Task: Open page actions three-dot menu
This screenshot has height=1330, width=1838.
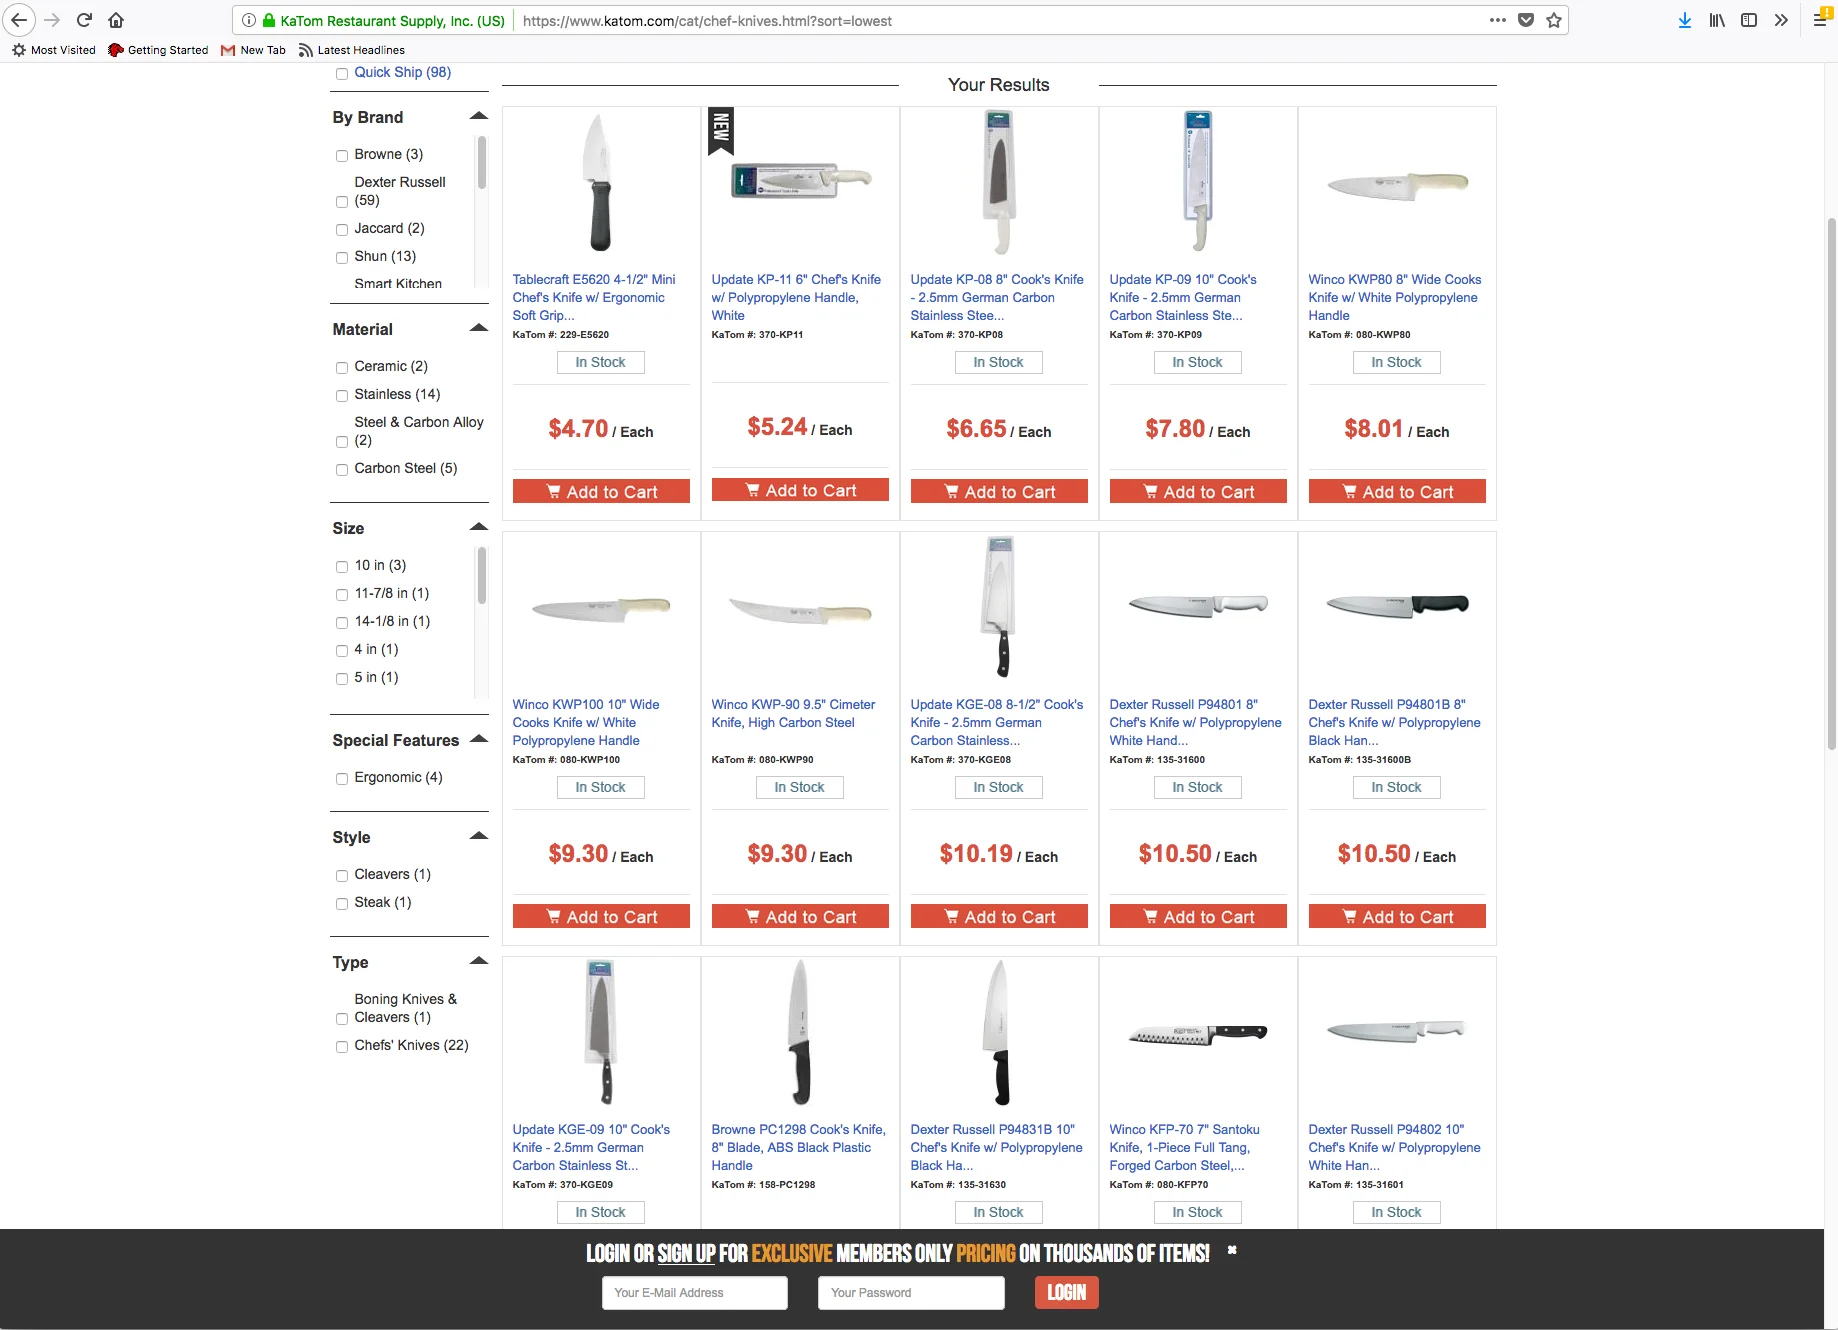Action: [x=1497, y=20]
